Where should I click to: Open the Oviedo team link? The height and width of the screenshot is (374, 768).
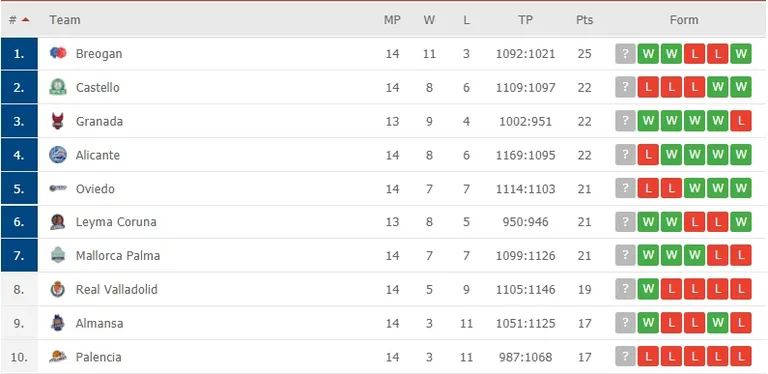coord(95,189)
